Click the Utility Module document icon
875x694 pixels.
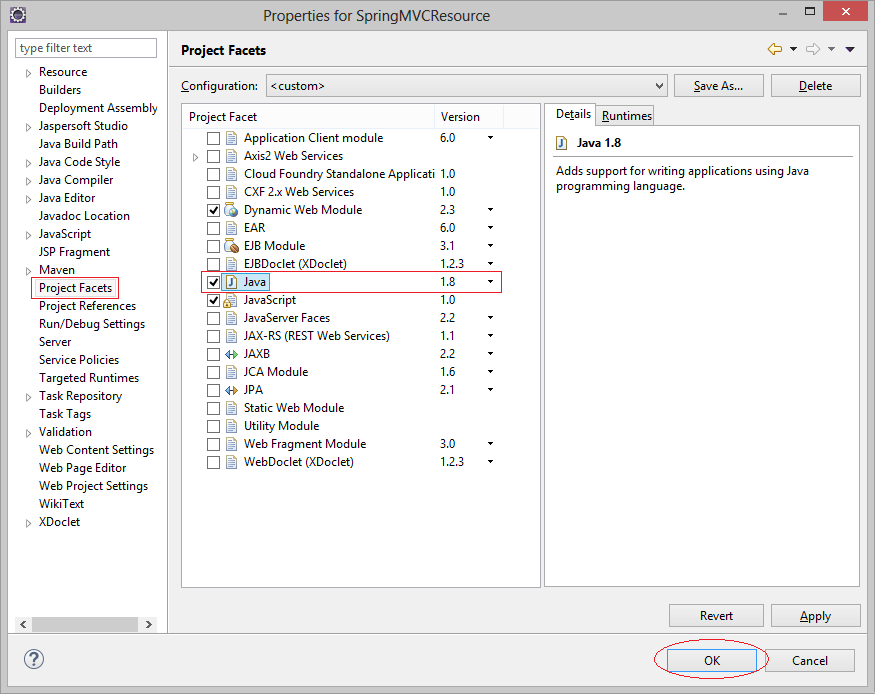pos(231,426)
